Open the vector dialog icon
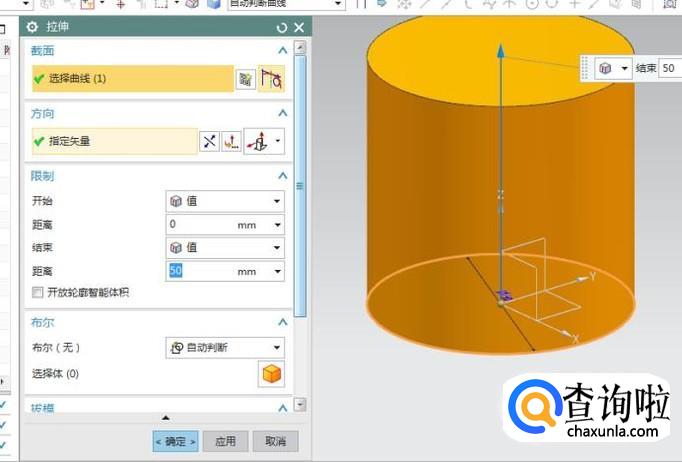The width and height of the screenshot is (682, 462). [x=231, y=142]
